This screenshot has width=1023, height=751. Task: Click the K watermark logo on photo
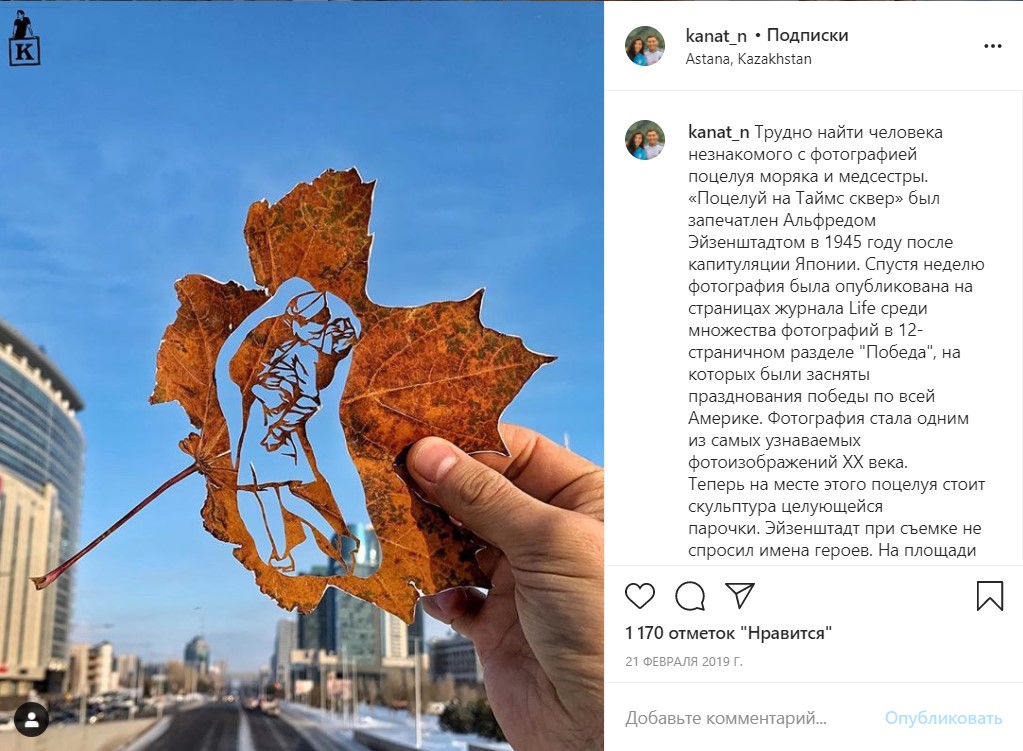point(24,38)
